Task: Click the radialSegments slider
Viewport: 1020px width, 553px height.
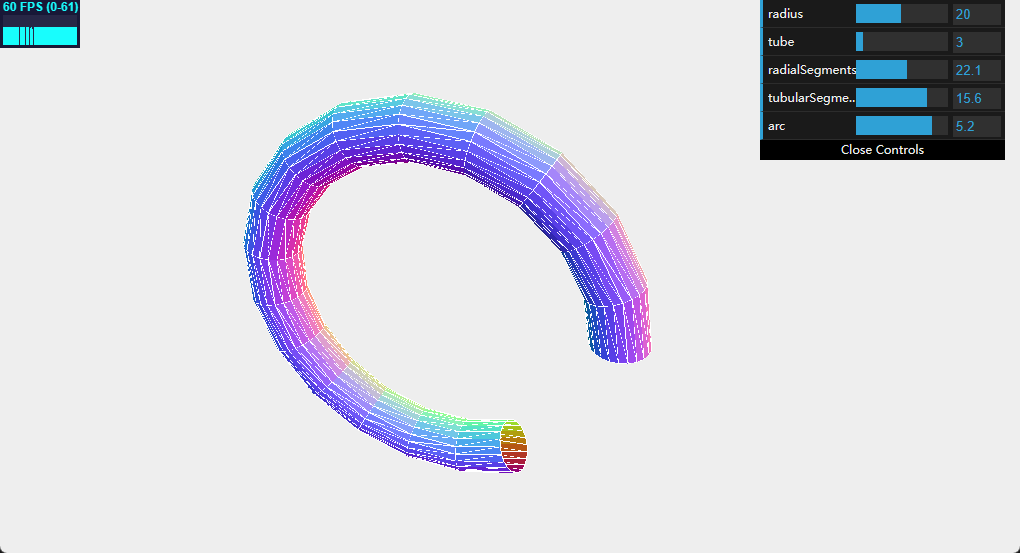Action: 901,70
